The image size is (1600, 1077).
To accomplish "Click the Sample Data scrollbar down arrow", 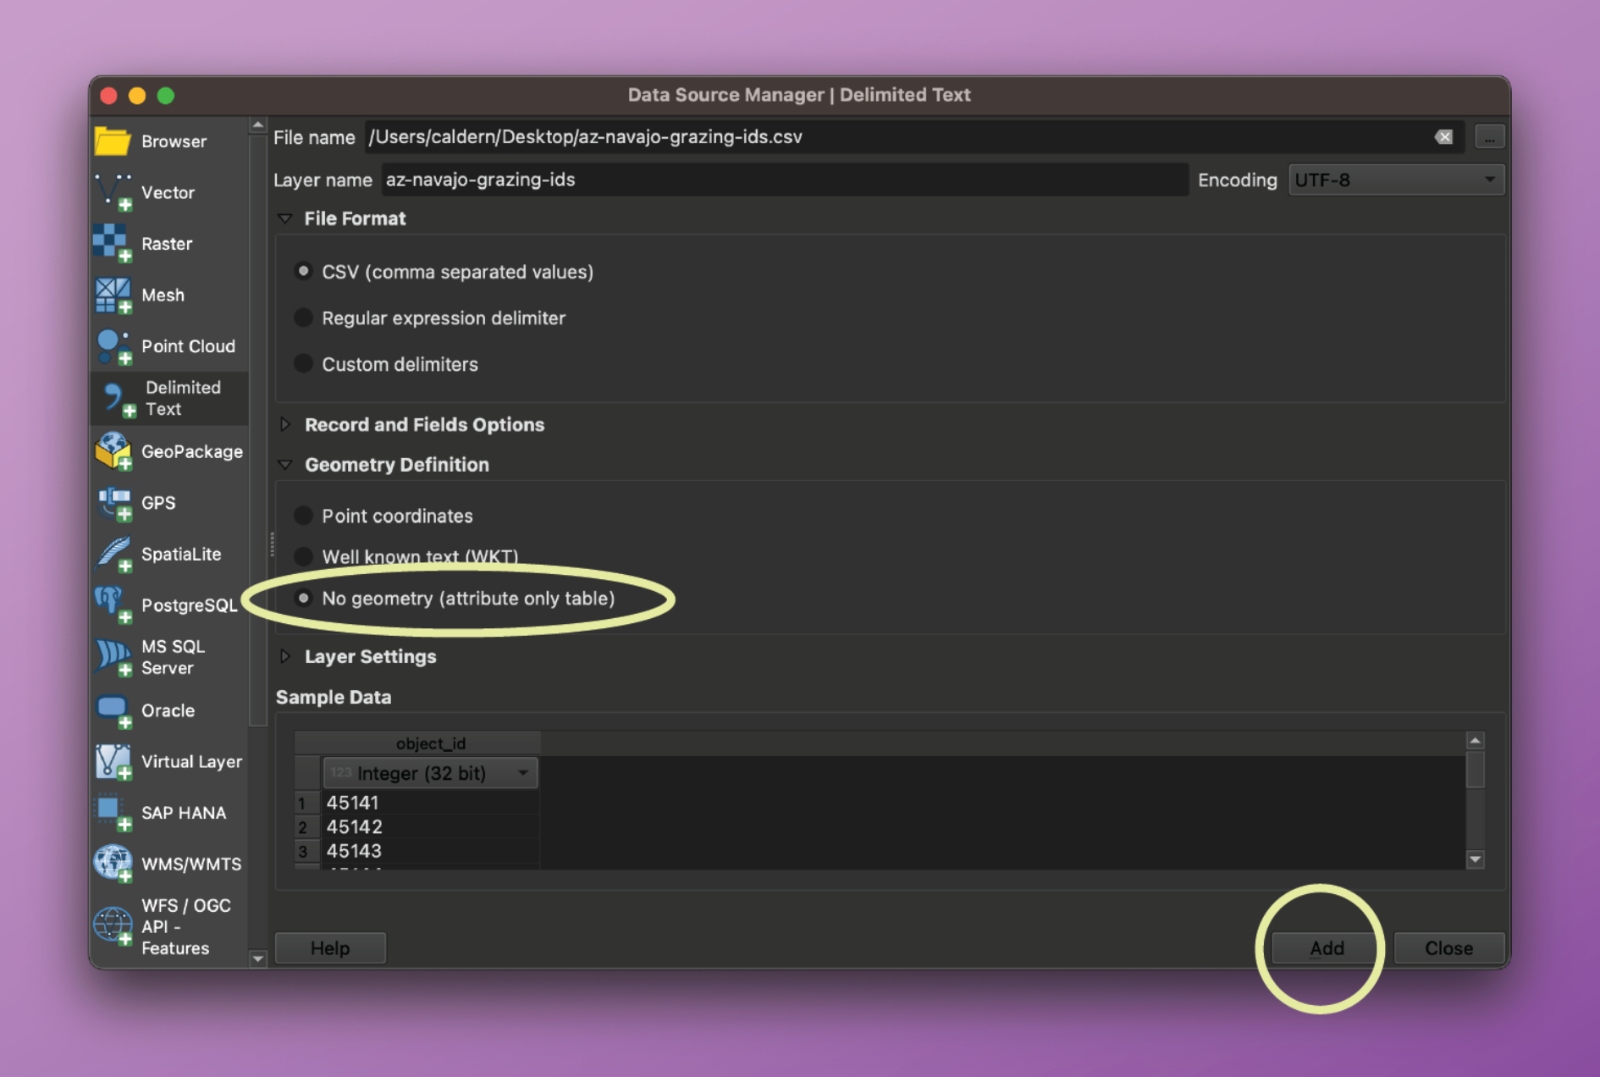I will pos(1475,859).
